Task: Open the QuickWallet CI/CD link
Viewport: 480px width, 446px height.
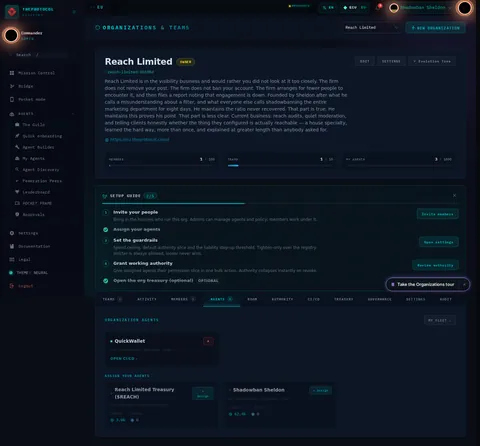Action: tap(123, 359)
